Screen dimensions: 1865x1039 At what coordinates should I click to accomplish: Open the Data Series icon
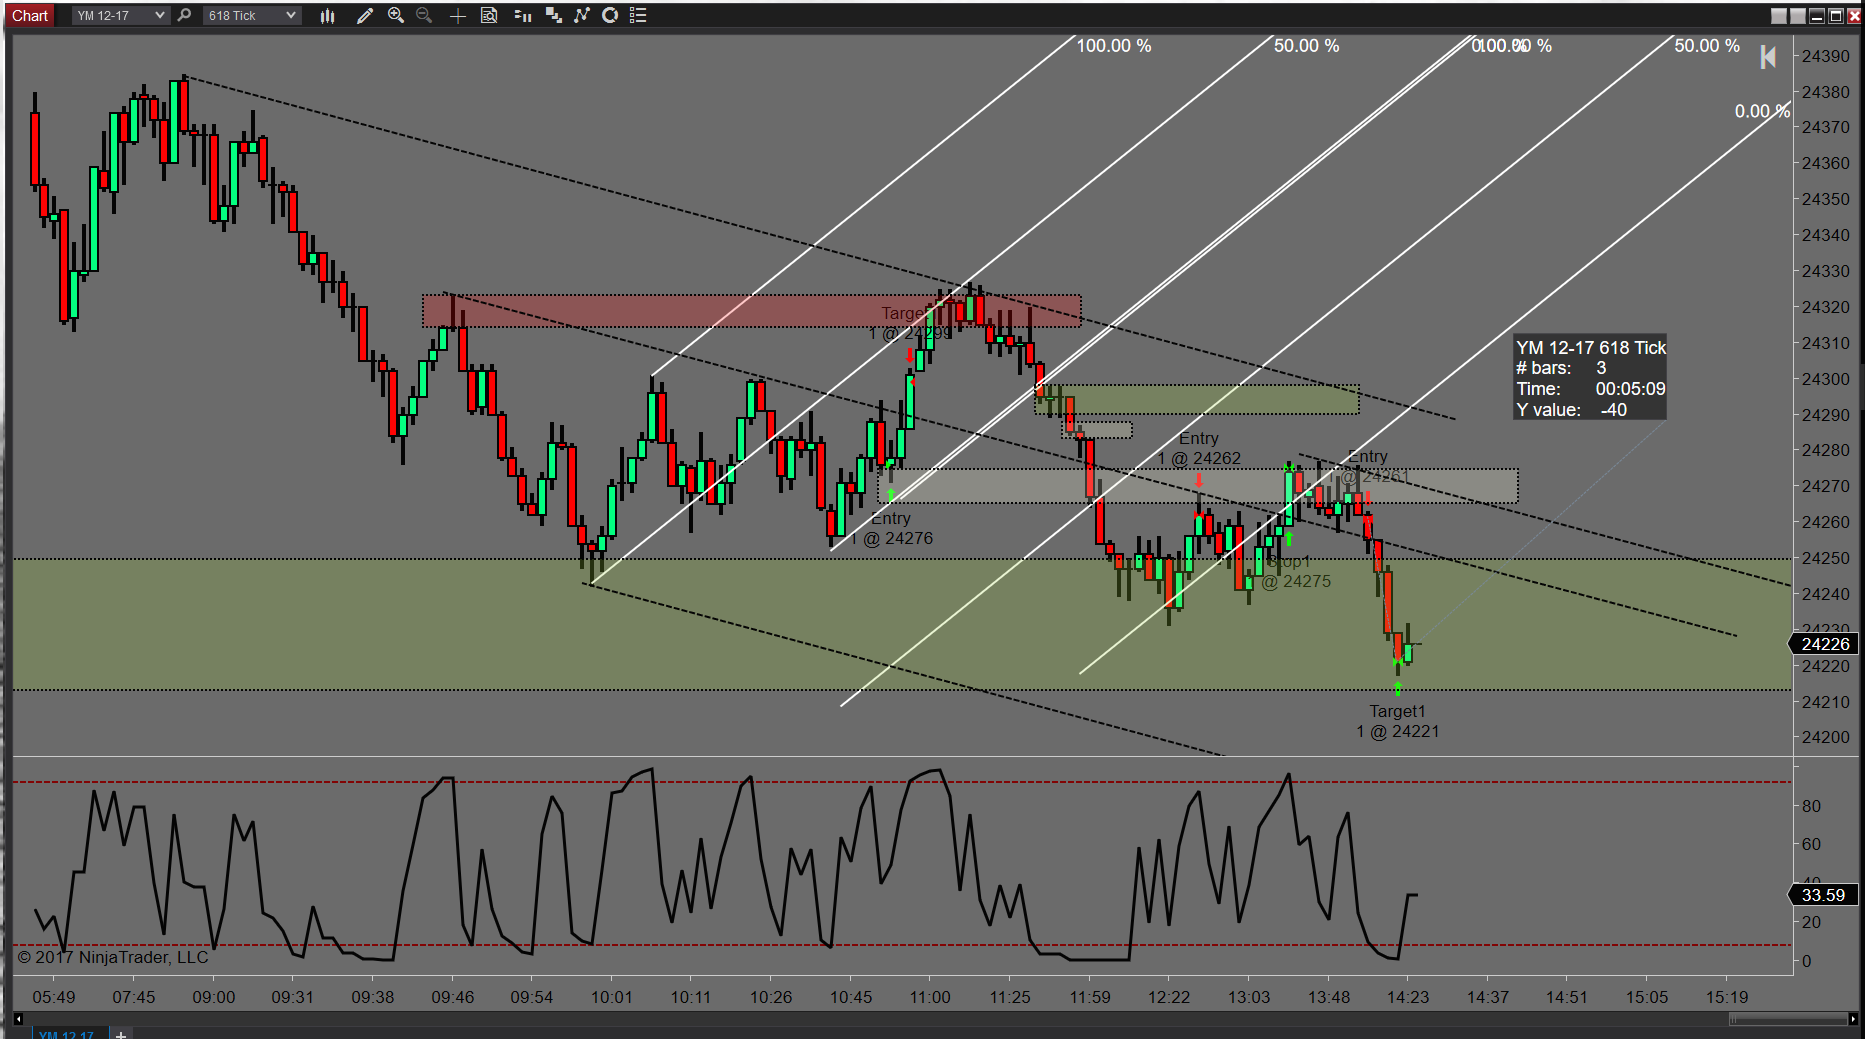(553, 15)
